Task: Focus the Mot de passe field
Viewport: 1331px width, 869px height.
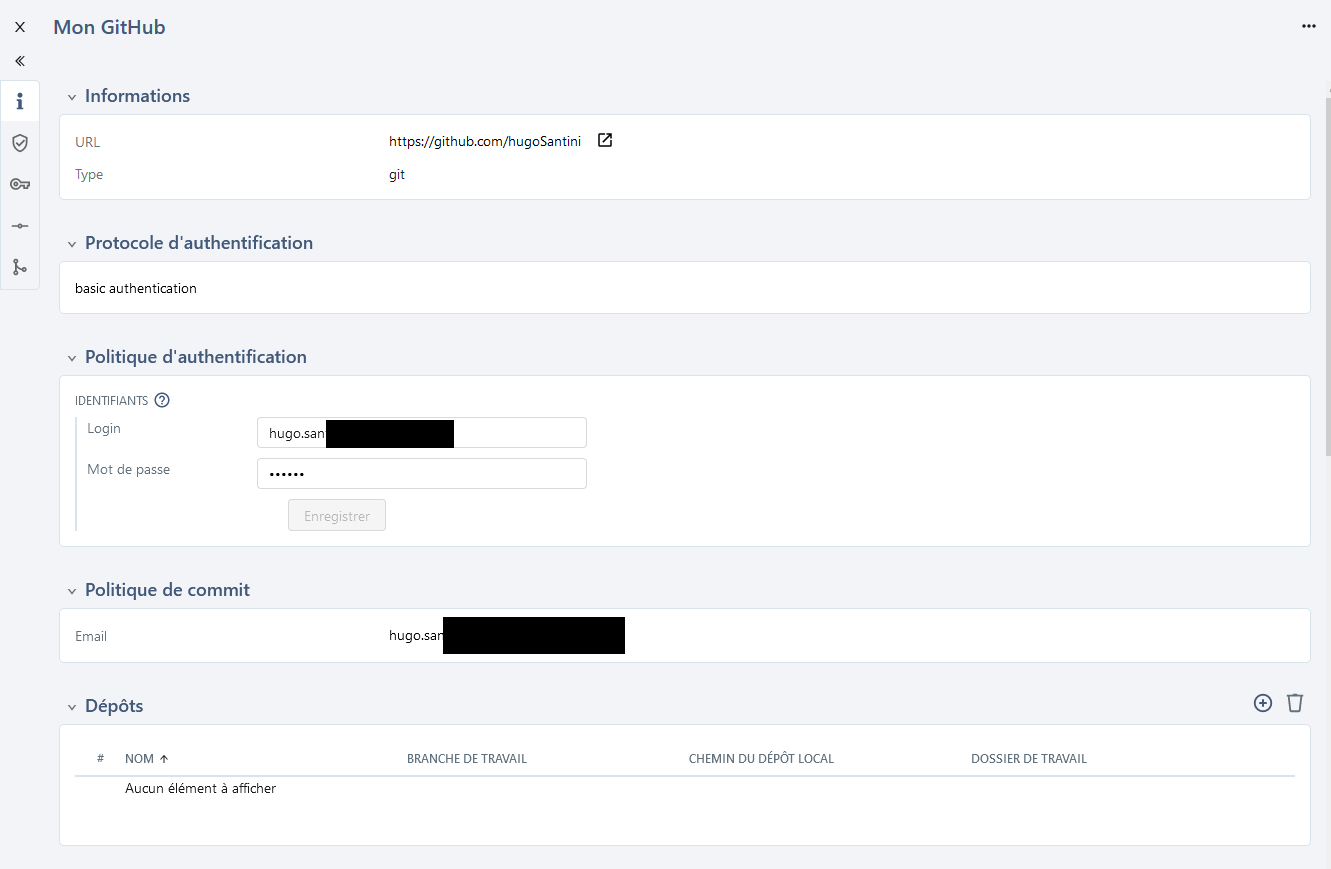Action: pyautogui.click(x=422, y=474)
